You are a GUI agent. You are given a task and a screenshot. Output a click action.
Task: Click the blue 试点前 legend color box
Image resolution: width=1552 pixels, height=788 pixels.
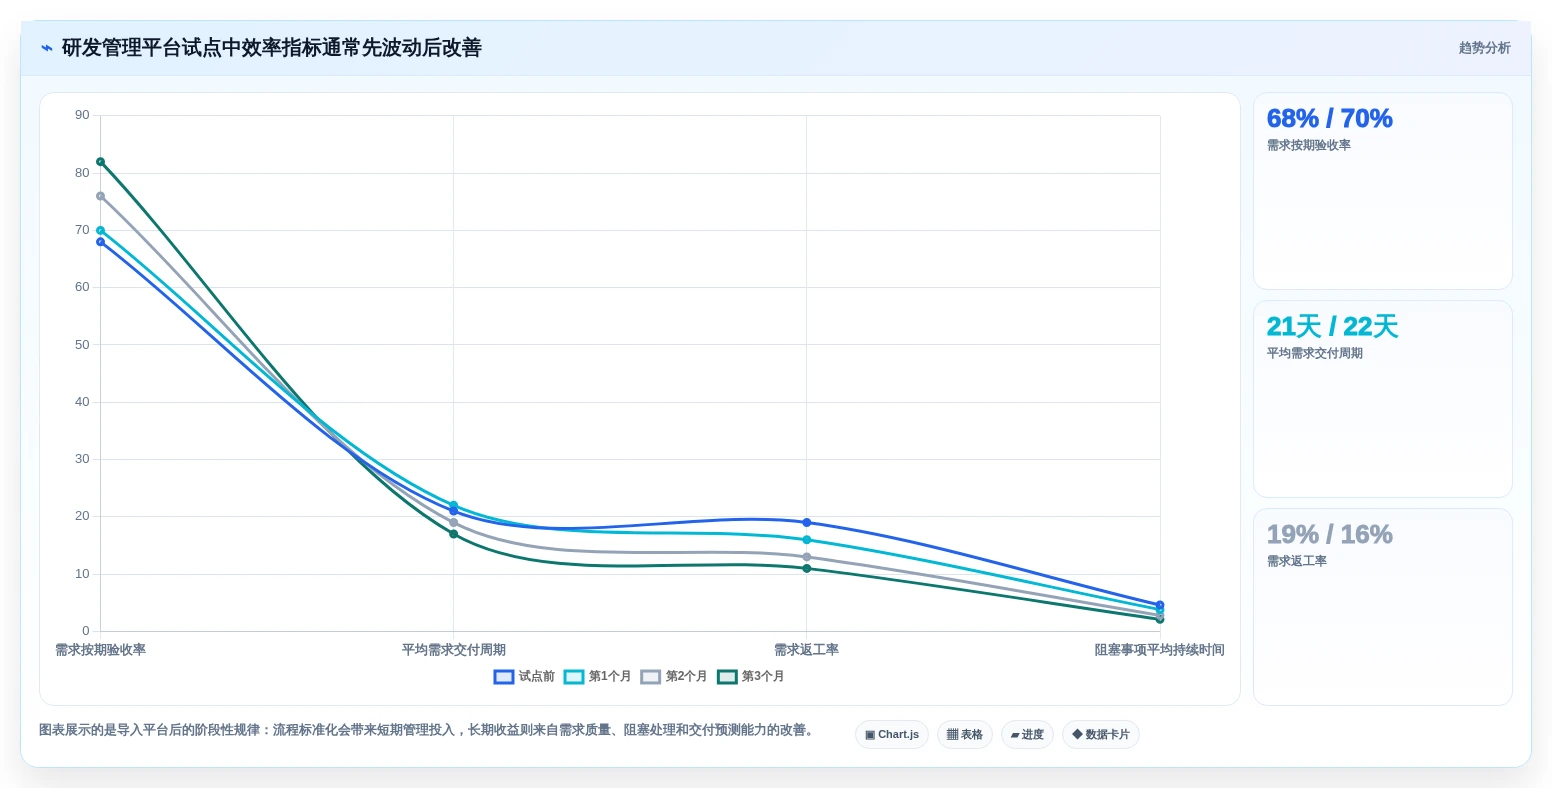(x=504, y=677)
